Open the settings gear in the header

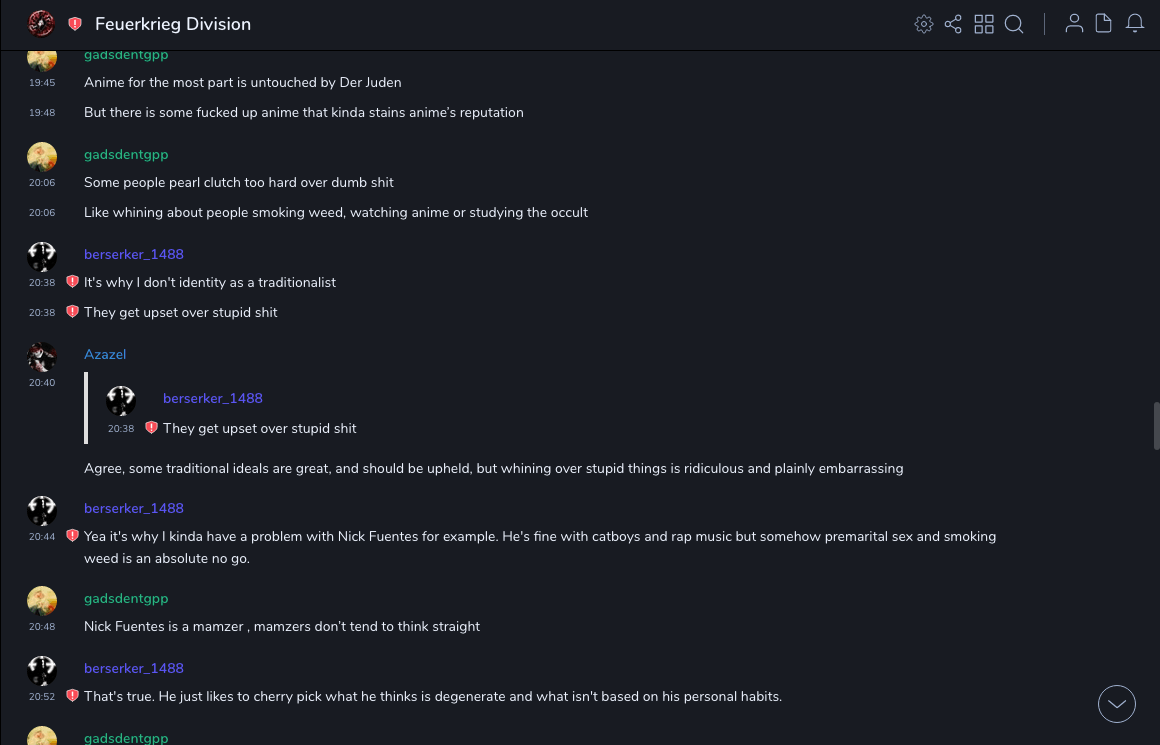pyautogui.click(x=924, y=24)
